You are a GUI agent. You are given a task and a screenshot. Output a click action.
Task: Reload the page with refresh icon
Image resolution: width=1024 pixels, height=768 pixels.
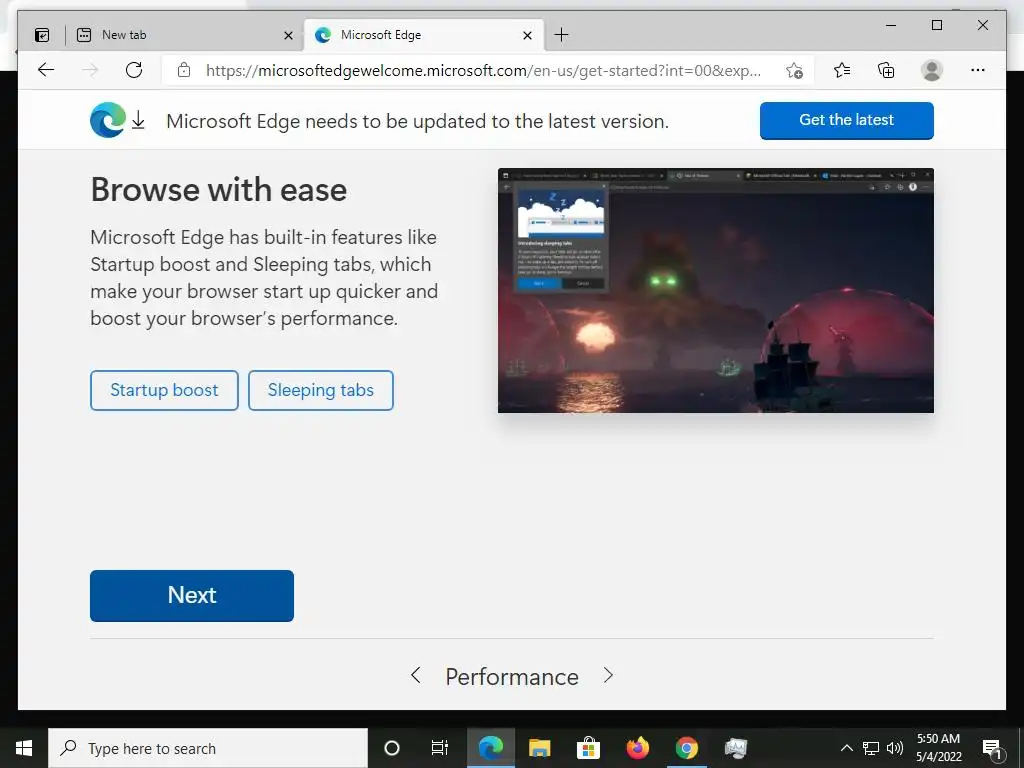click(134, 70)
